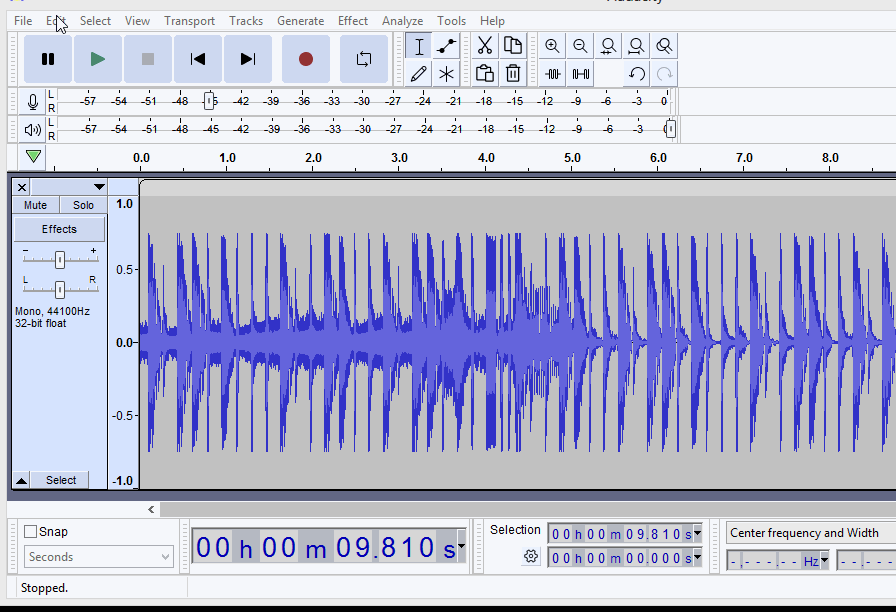
Task: Enable the Snap checkbox
Action: click(x=31, y=531)
